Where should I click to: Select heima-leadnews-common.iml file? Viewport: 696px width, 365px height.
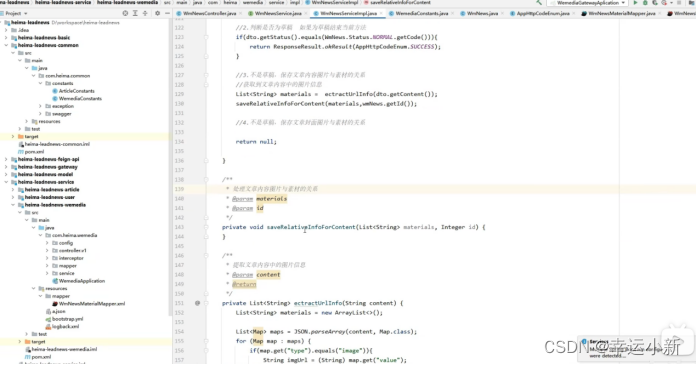(x=57, y=144)
